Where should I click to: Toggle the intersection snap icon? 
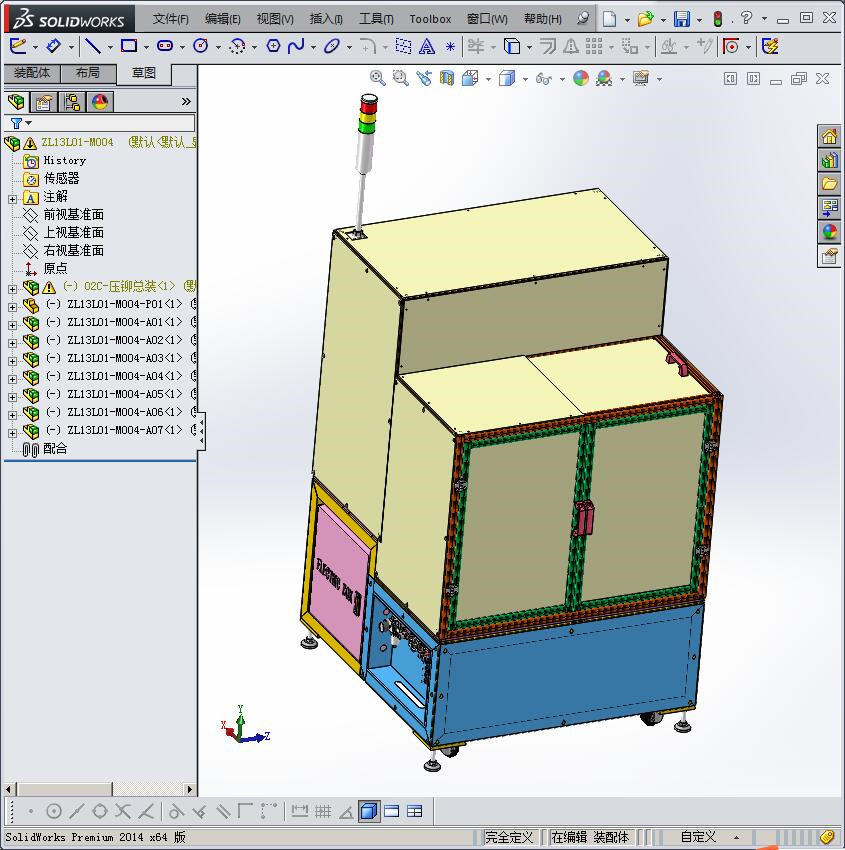coord(123,812)
